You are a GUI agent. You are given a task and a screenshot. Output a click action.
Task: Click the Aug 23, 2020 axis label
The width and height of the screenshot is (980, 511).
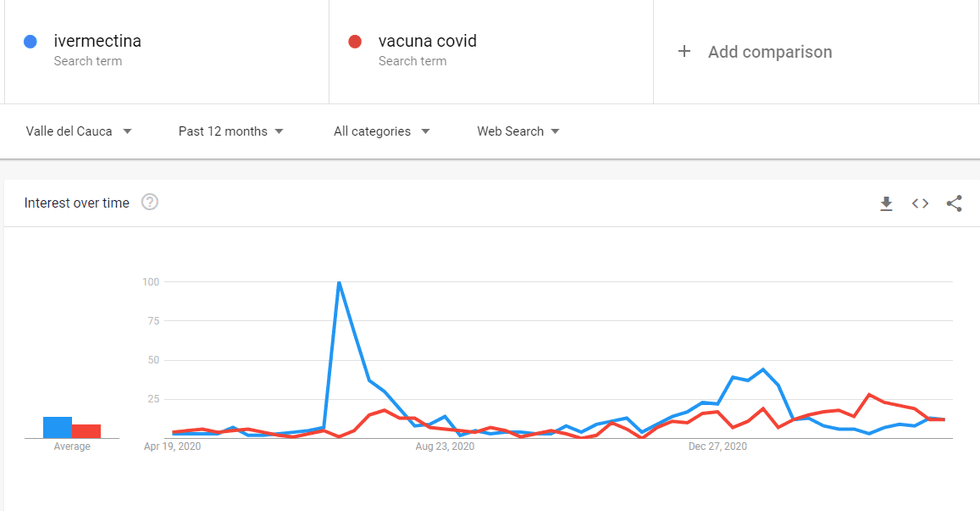(x=445, y=447)
